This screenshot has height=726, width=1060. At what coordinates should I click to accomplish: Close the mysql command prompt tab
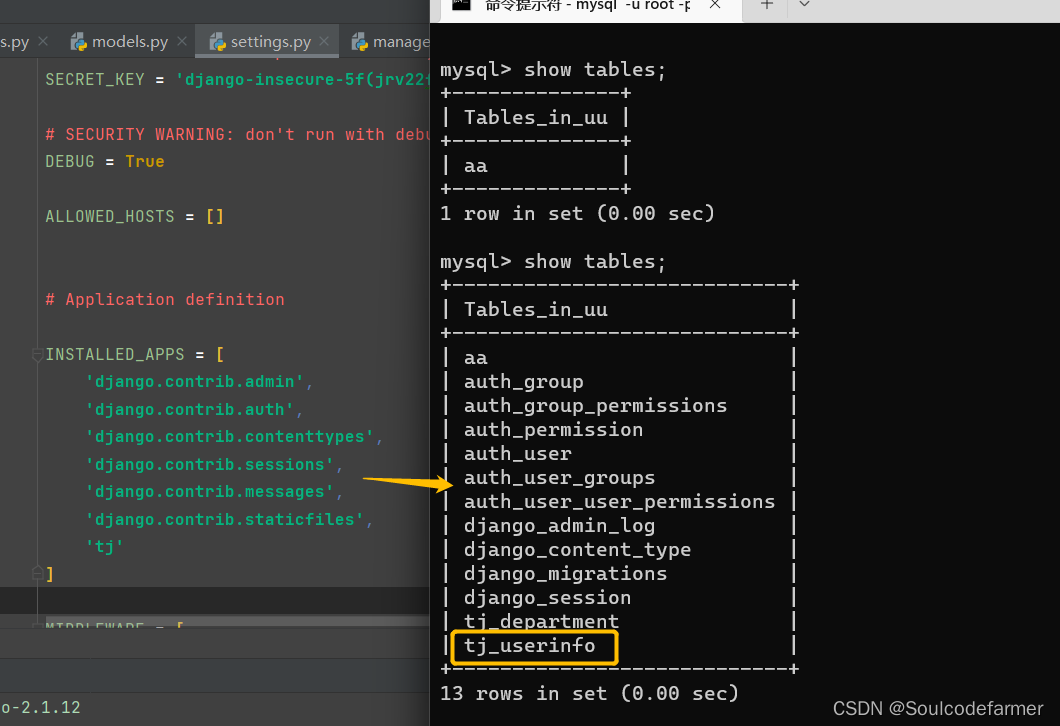coord(715,5)
